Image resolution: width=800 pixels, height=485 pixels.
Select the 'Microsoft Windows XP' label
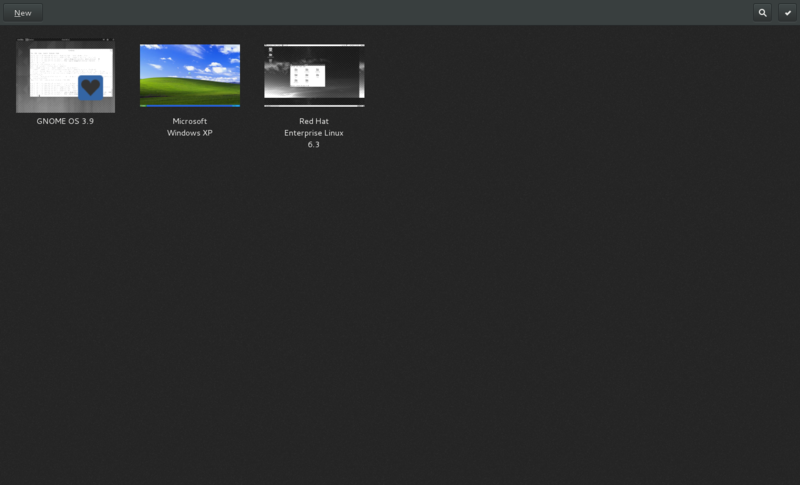pos(190,127)
